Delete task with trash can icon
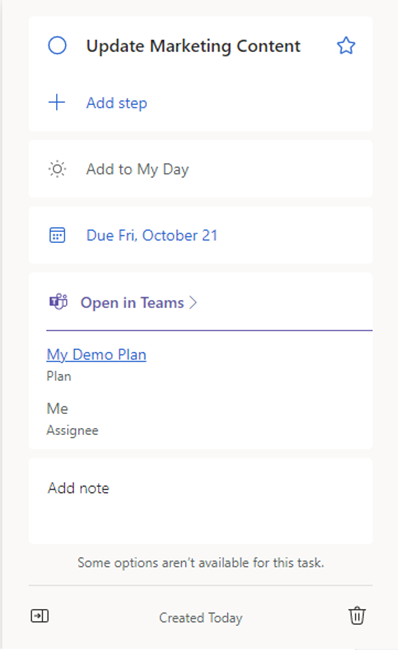The height and width of the screenshot is (650, 398). point(357,616)
